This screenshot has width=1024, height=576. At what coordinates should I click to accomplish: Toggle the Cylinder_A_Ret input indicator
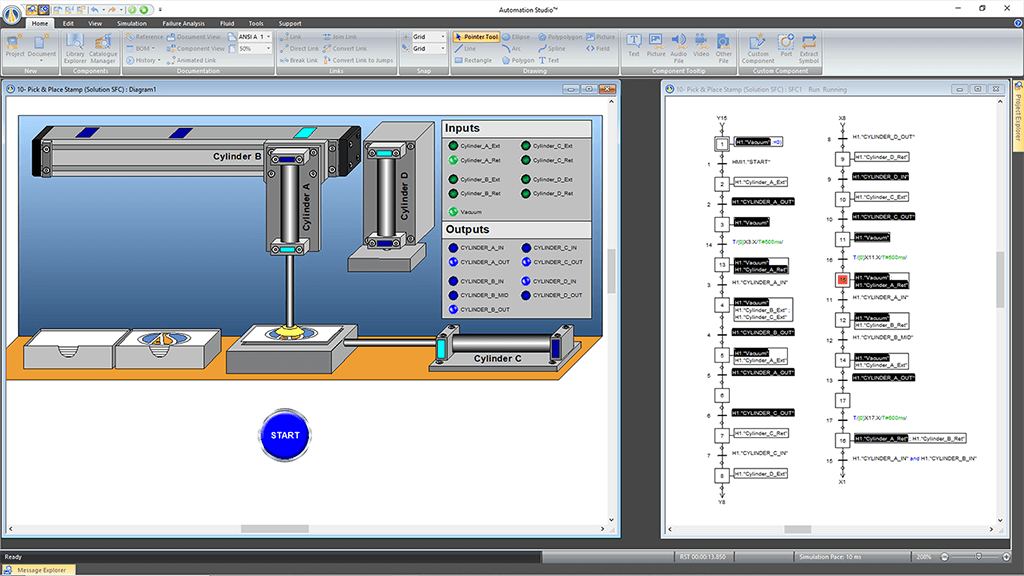[x=453, y=160]
